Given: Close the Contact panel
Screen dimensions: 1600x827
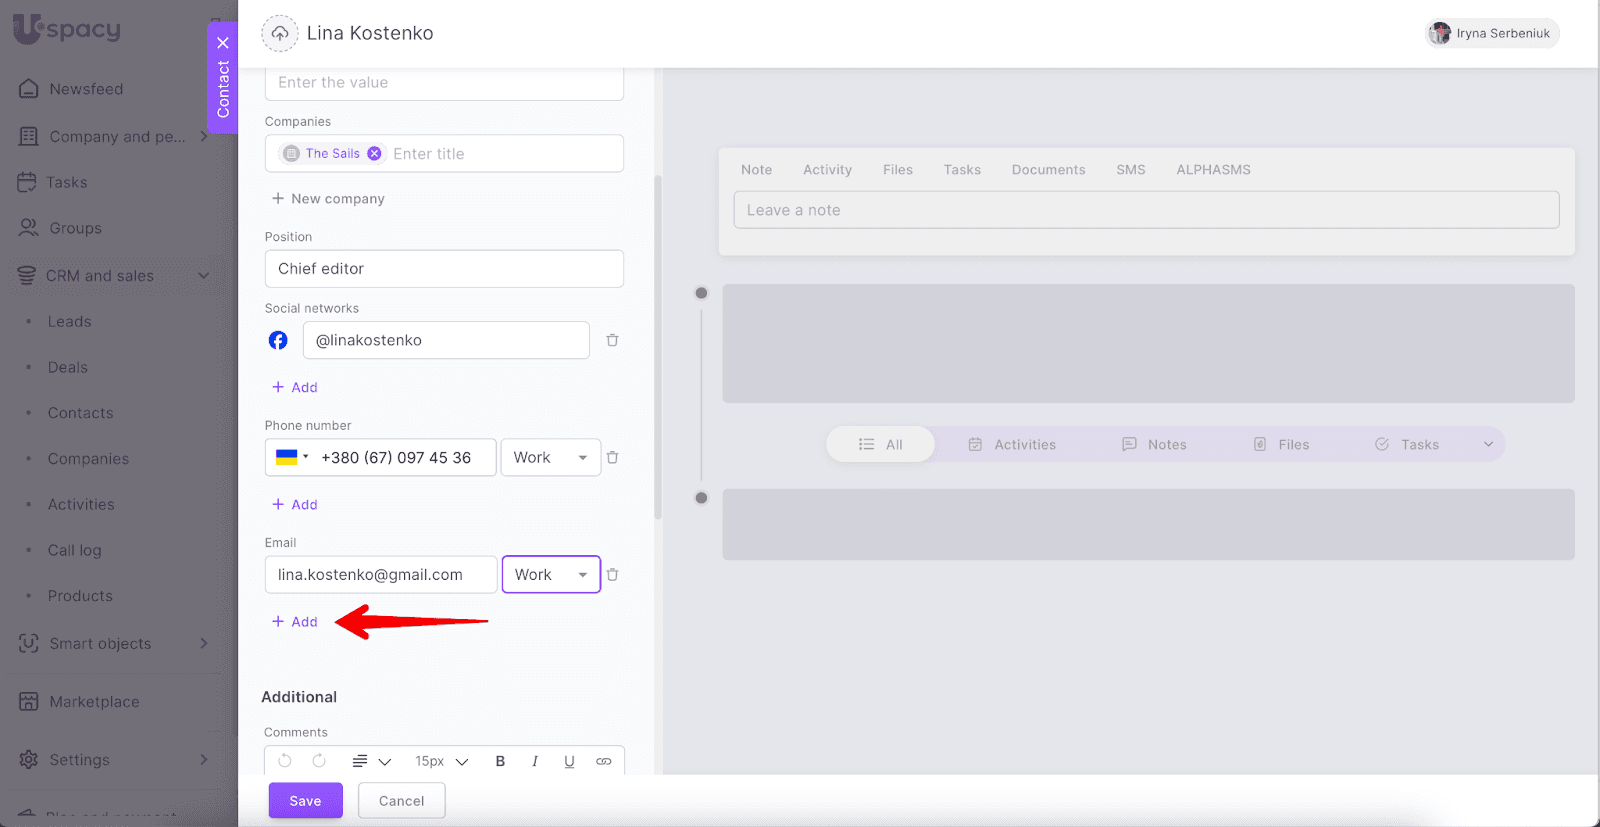Looking at the screenshot, I should pyautogui.click(x=223, y=43).
